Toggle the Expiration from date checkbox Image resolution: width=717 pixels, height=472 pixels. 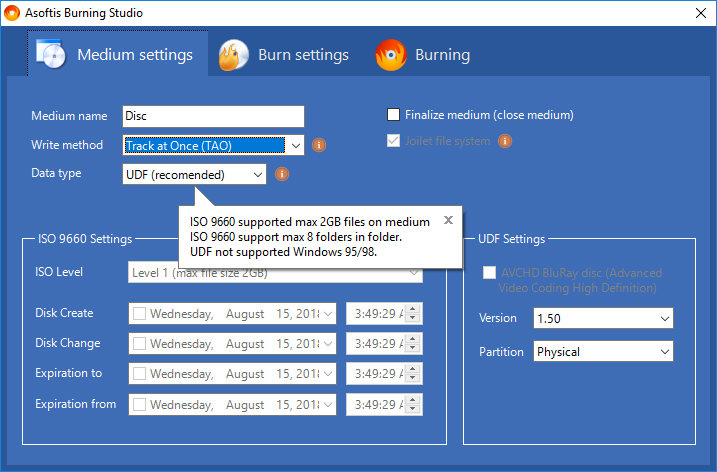tap(140, 405)
